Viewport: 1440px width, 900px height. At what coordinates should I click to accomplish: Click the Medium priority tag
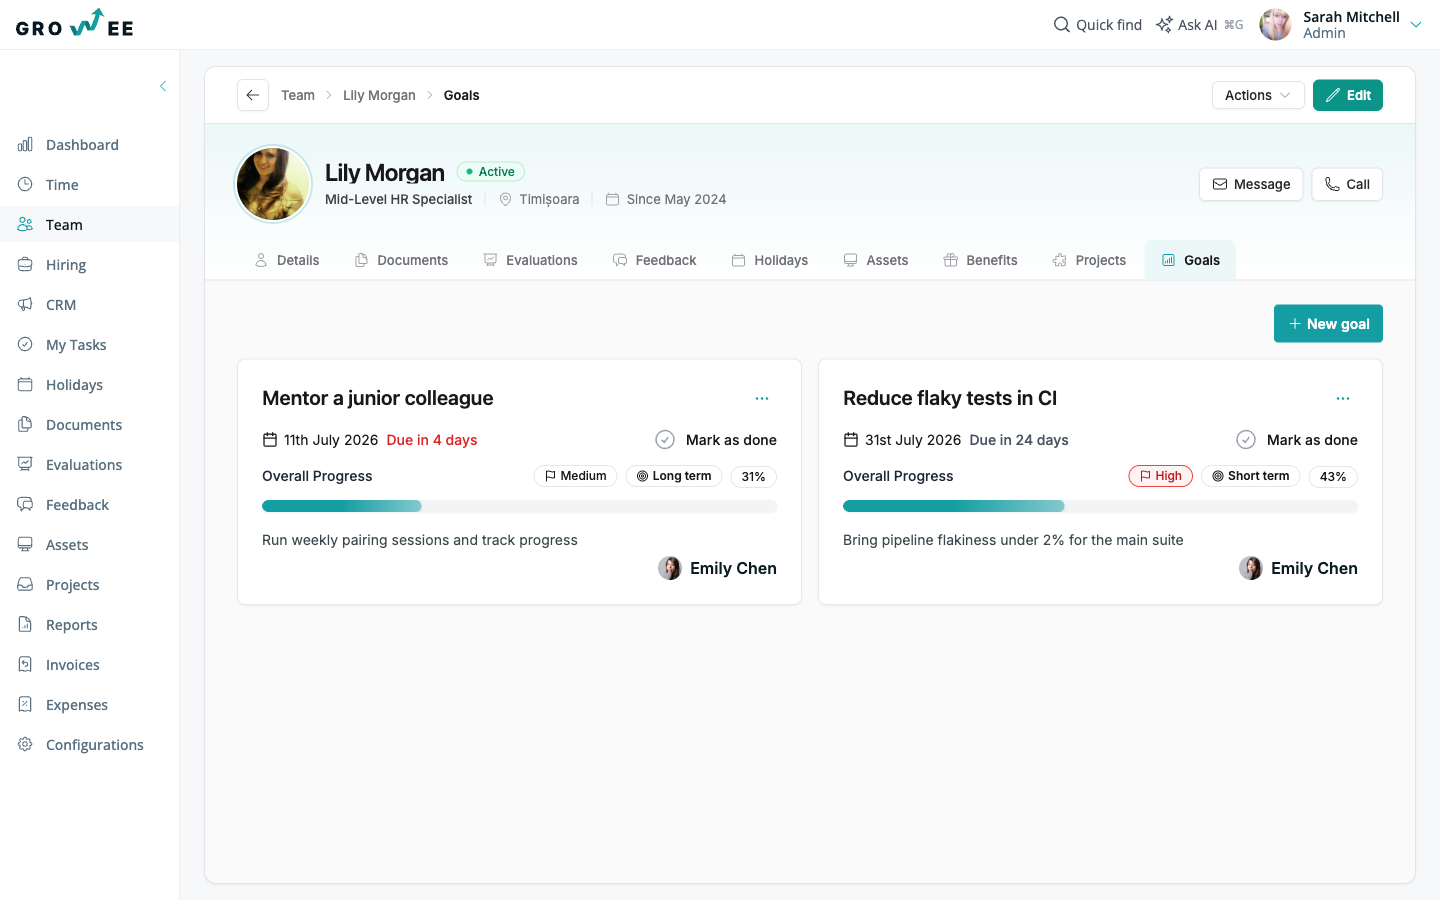(x=576, y=476)
